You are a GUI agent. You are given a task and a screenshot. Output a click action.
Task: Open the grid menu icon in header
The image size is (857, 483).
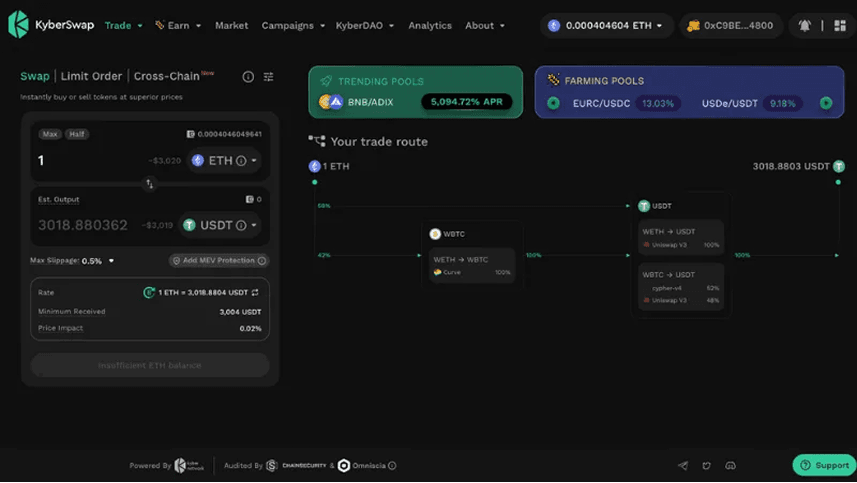click(x=840, y=26)
